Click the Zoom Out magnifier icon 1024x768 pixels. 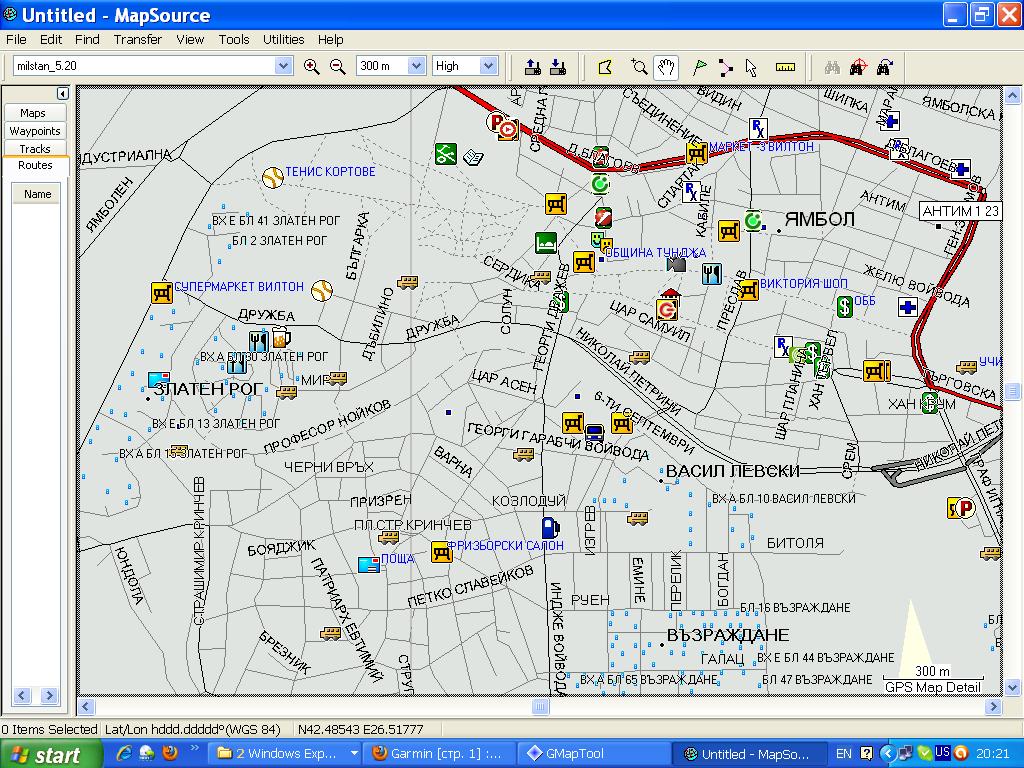click(x=338, y=66)
